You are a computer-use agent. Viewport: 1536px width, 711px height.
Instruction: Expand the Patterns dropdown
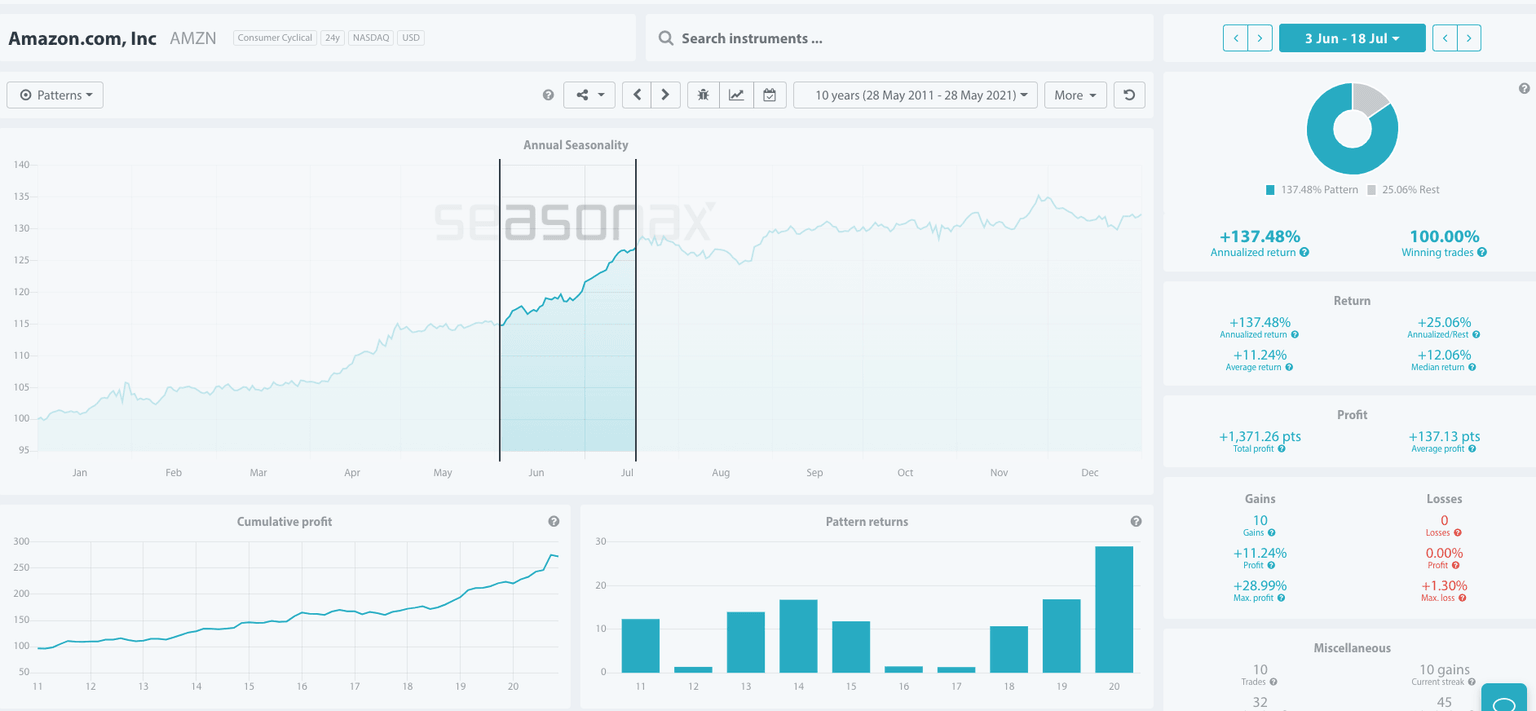55,95
